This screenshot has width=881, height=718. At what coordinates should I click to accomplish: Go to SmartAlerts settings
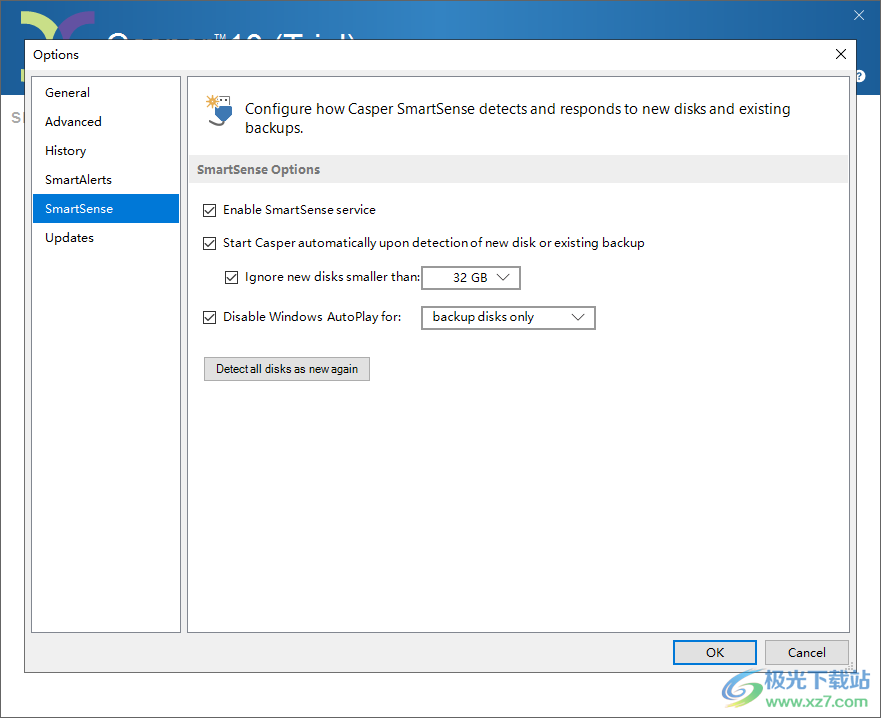[x=78, y=180]
